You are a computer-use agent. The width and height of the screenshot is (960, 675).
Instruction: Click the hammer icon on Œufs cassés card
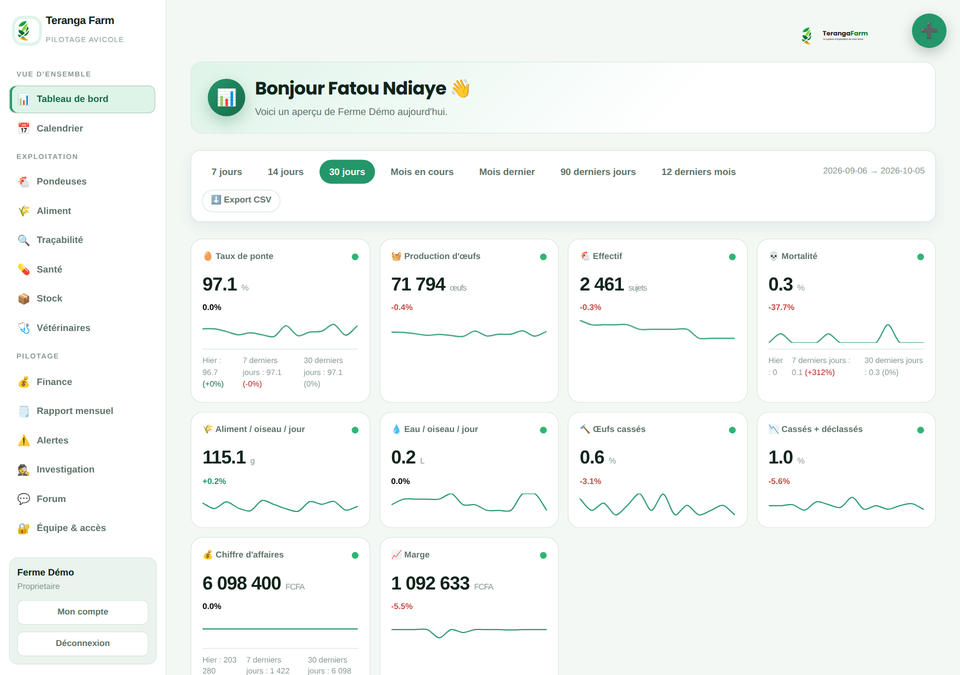(585, 429)
